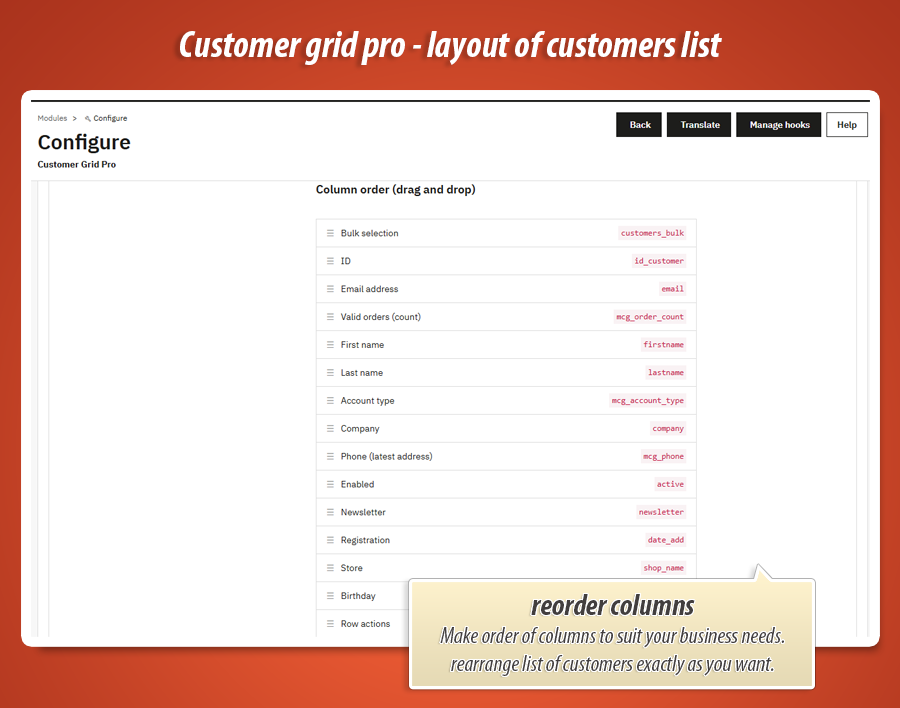Click the Account type drag handle
Screen dimensions: 900x708
pyautogui.click(x=330, y=401)
